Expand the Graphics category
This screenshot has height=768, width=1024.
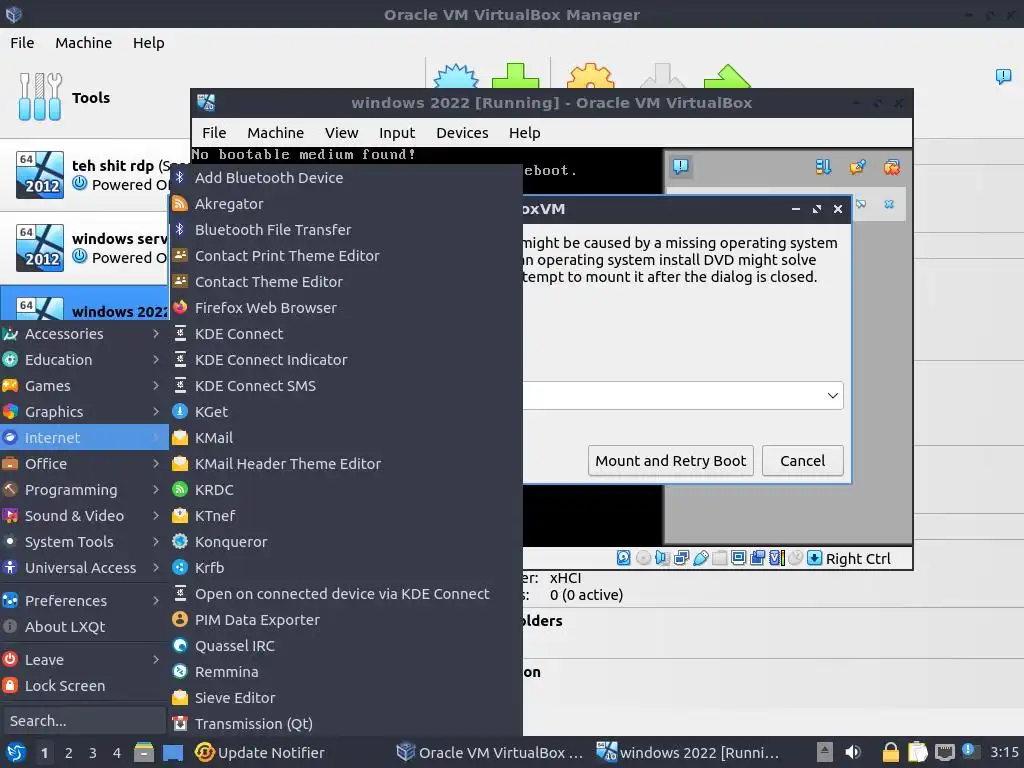[x=84, y=411]
